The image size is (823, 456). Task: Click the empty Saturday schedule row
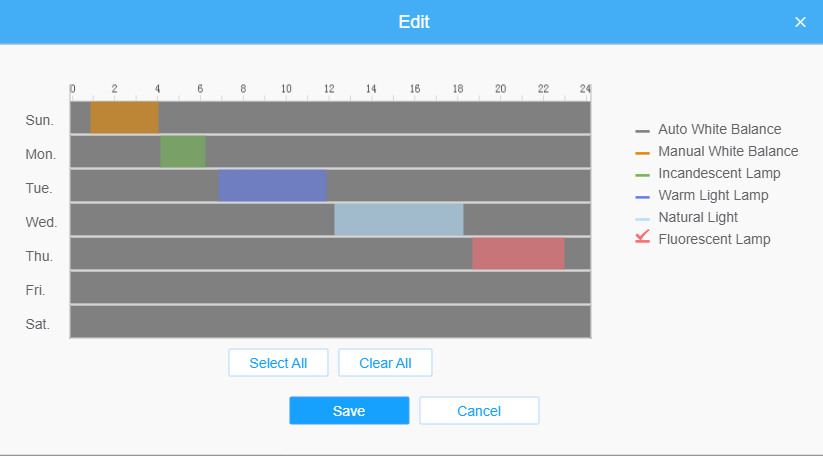coord(330,322)
